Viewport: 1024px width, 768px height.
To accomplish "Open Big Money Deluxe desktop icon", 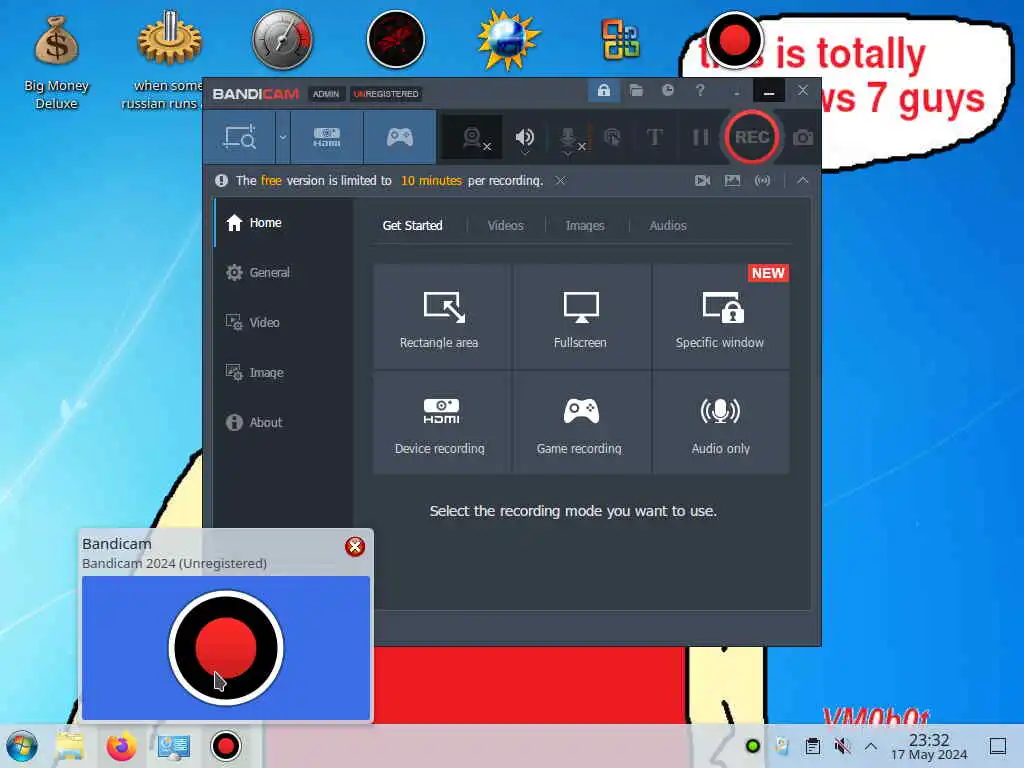I will tap(57, 63).
